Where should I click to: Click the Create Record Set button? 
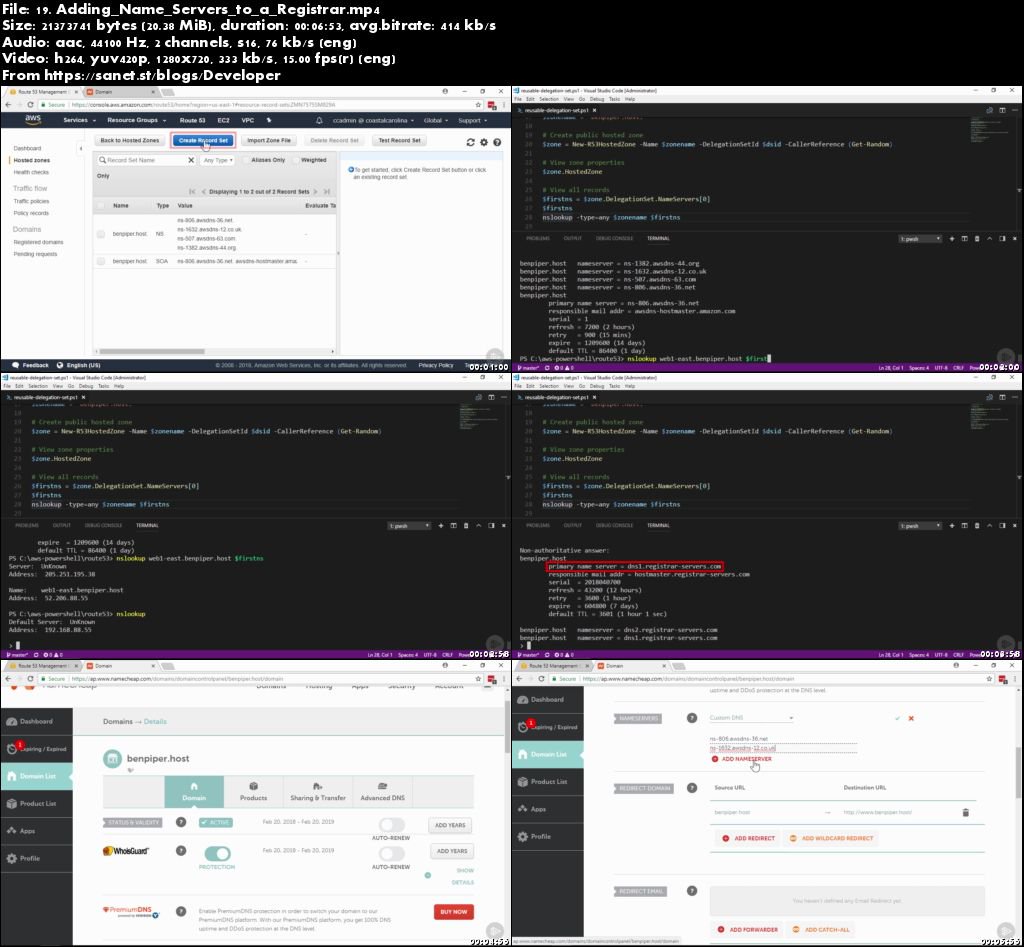(x=203, y=140)
